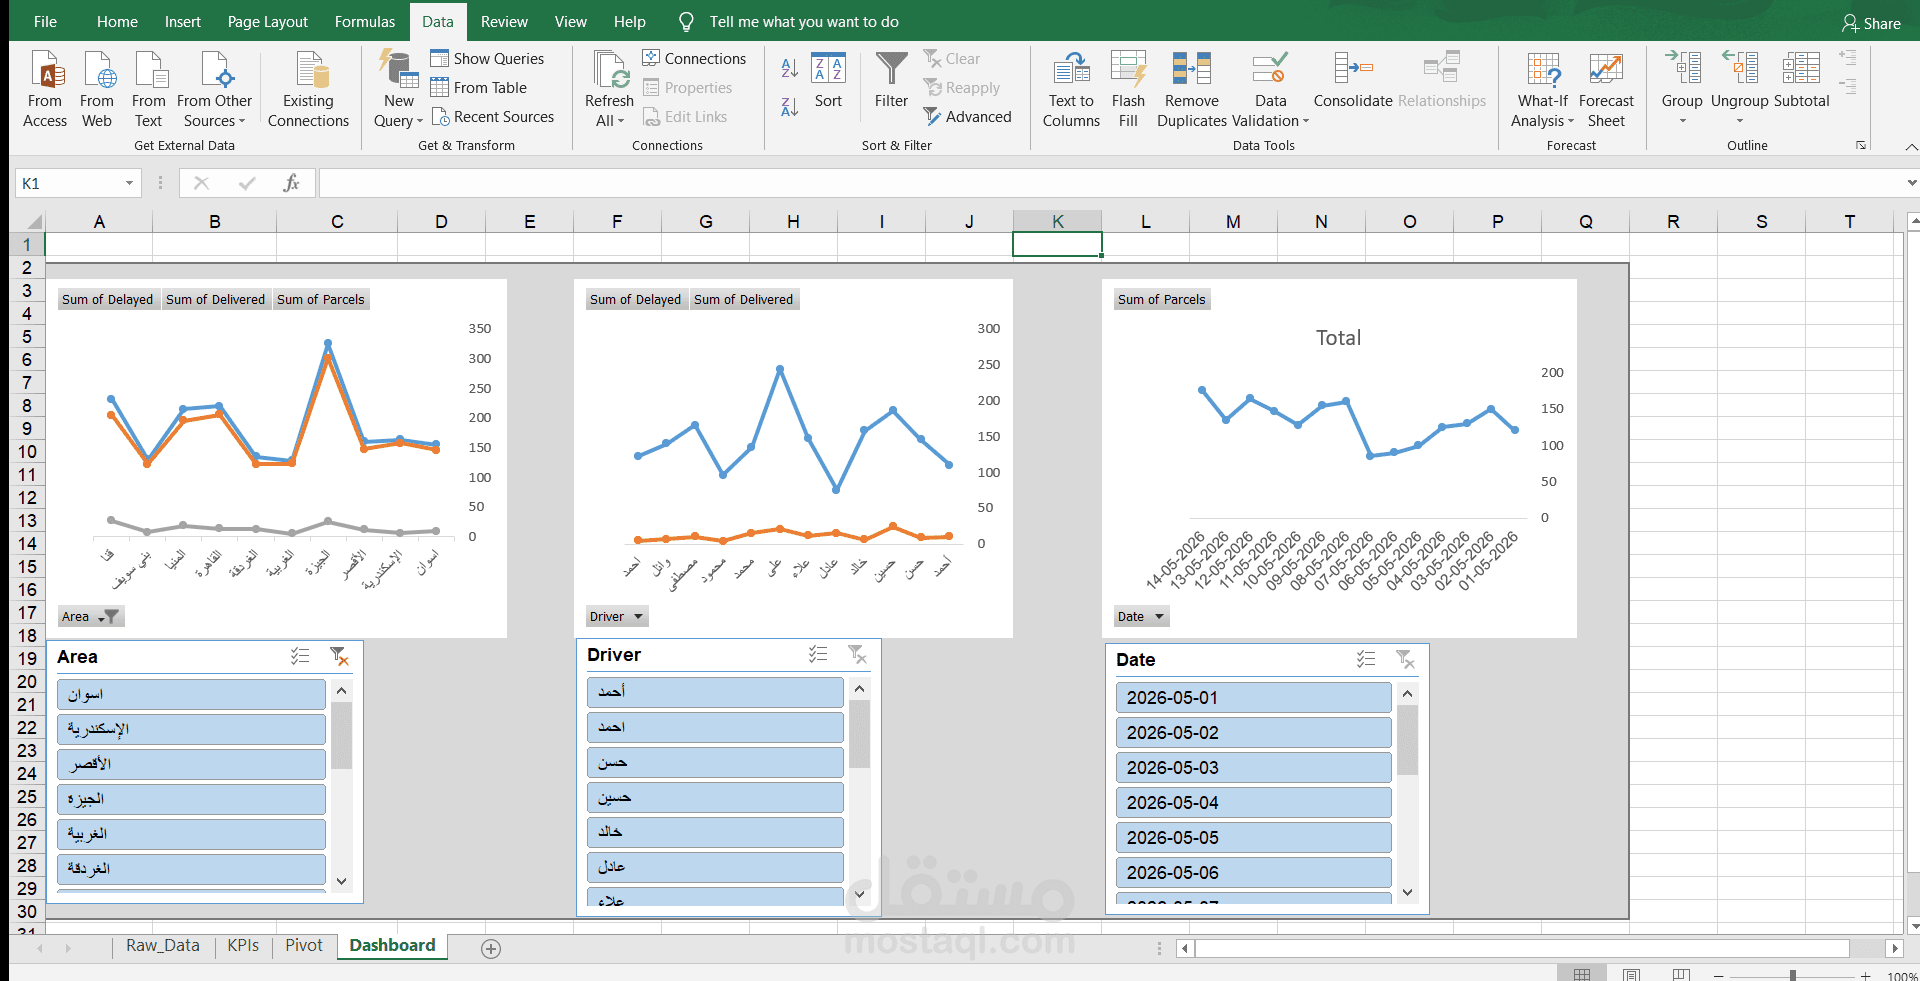Open Advanced filter options
Viewport: 1920px width, 981px height.
(x=967, y=117)
